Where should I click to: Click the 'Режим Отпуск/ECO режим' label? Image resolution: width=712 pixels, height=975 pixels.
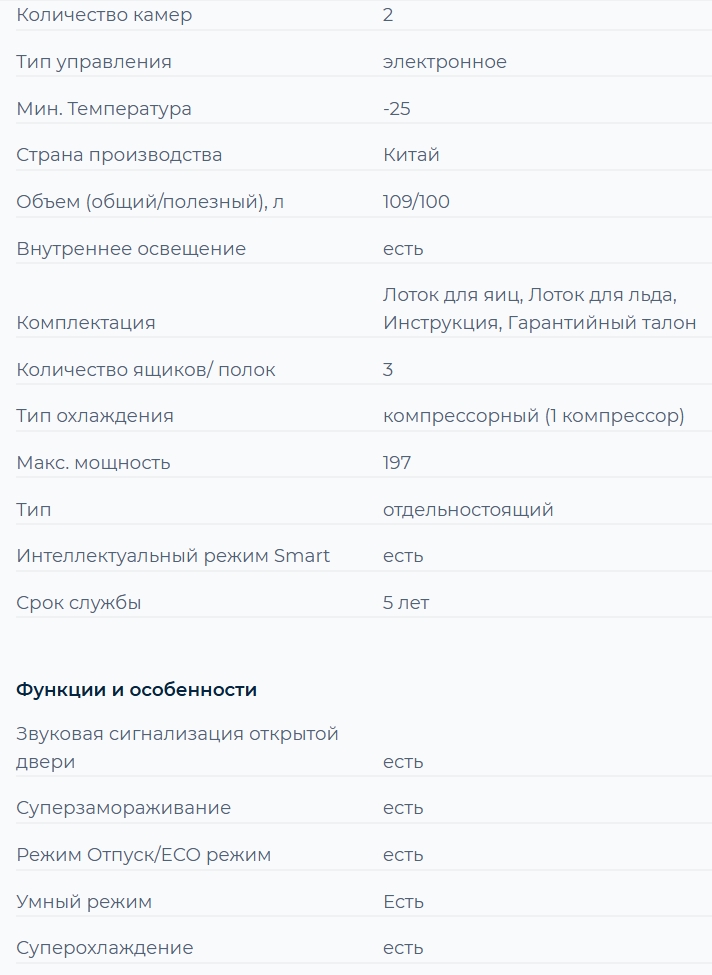pyautogui.click(x=144, y=855)
